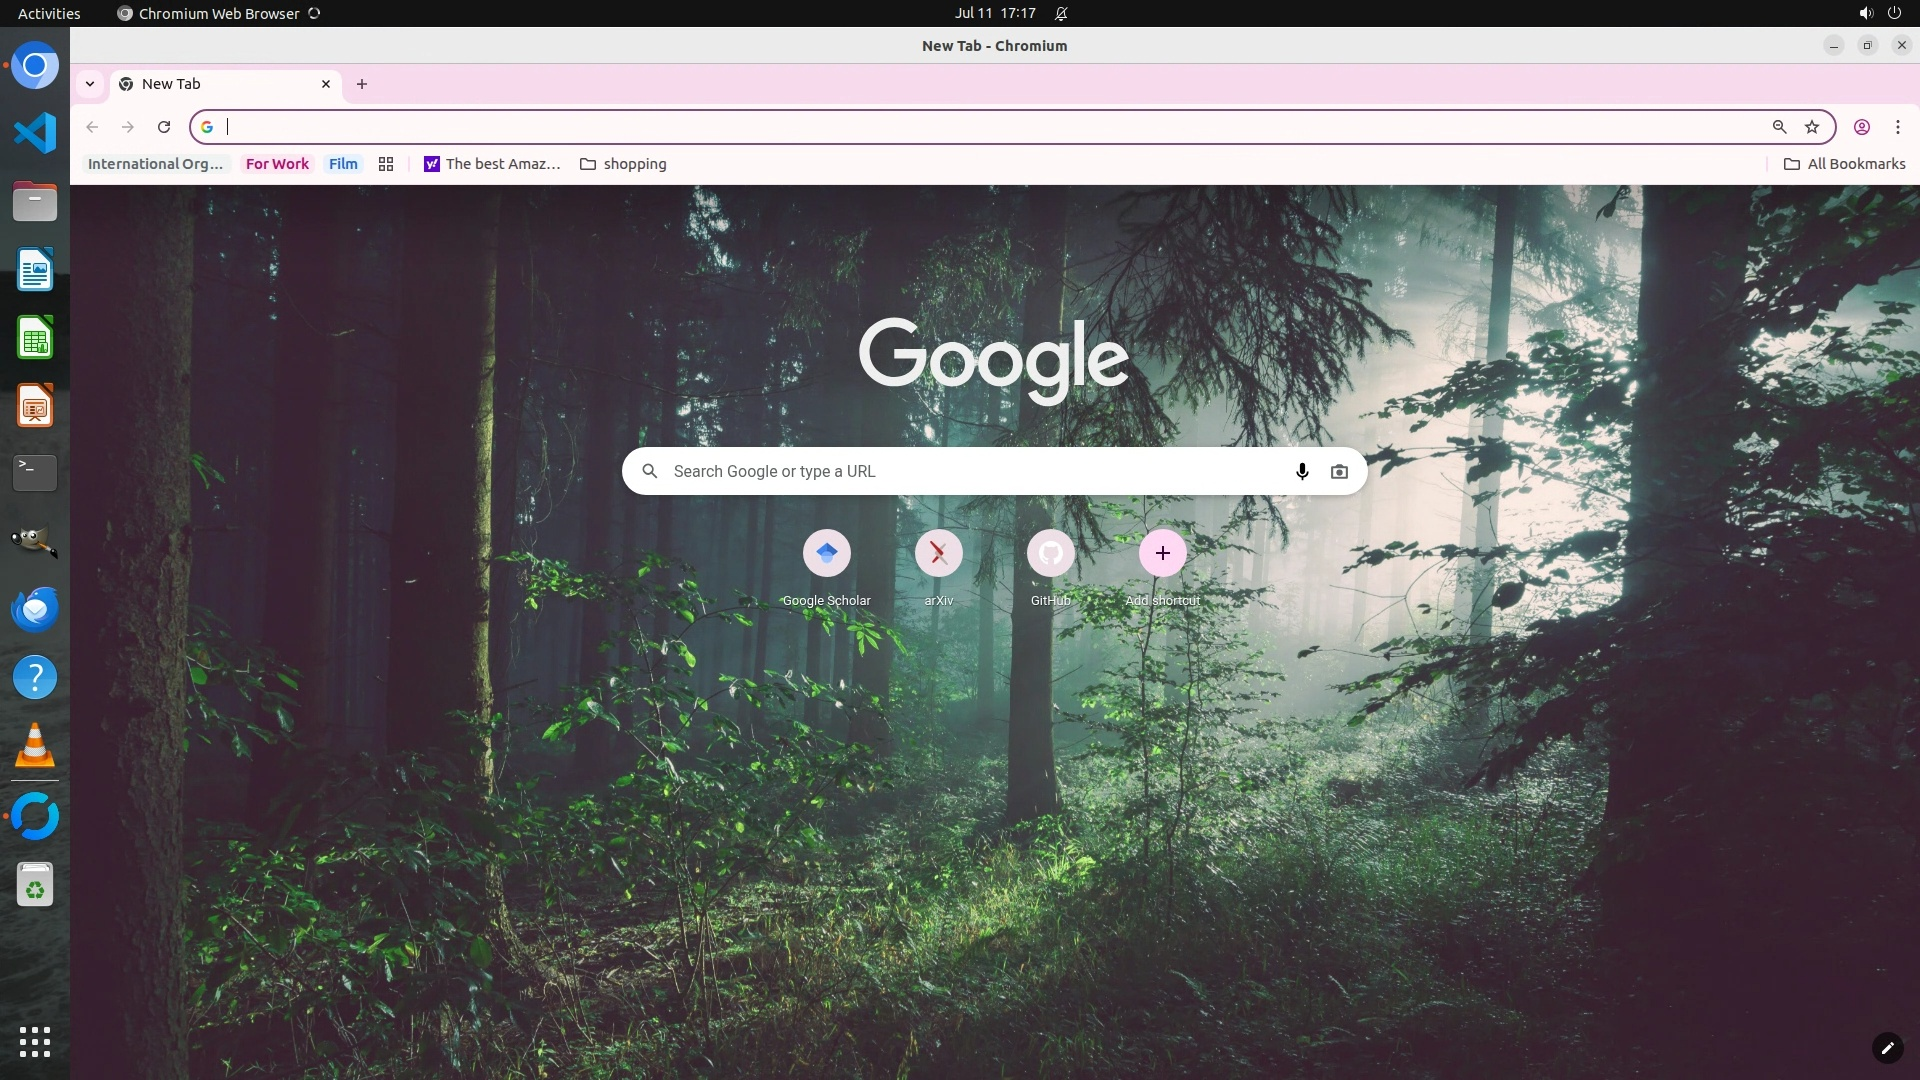Open the For Work bookmark group
The height and width of the screenshot is (1080, 1920).
point(277,164)
